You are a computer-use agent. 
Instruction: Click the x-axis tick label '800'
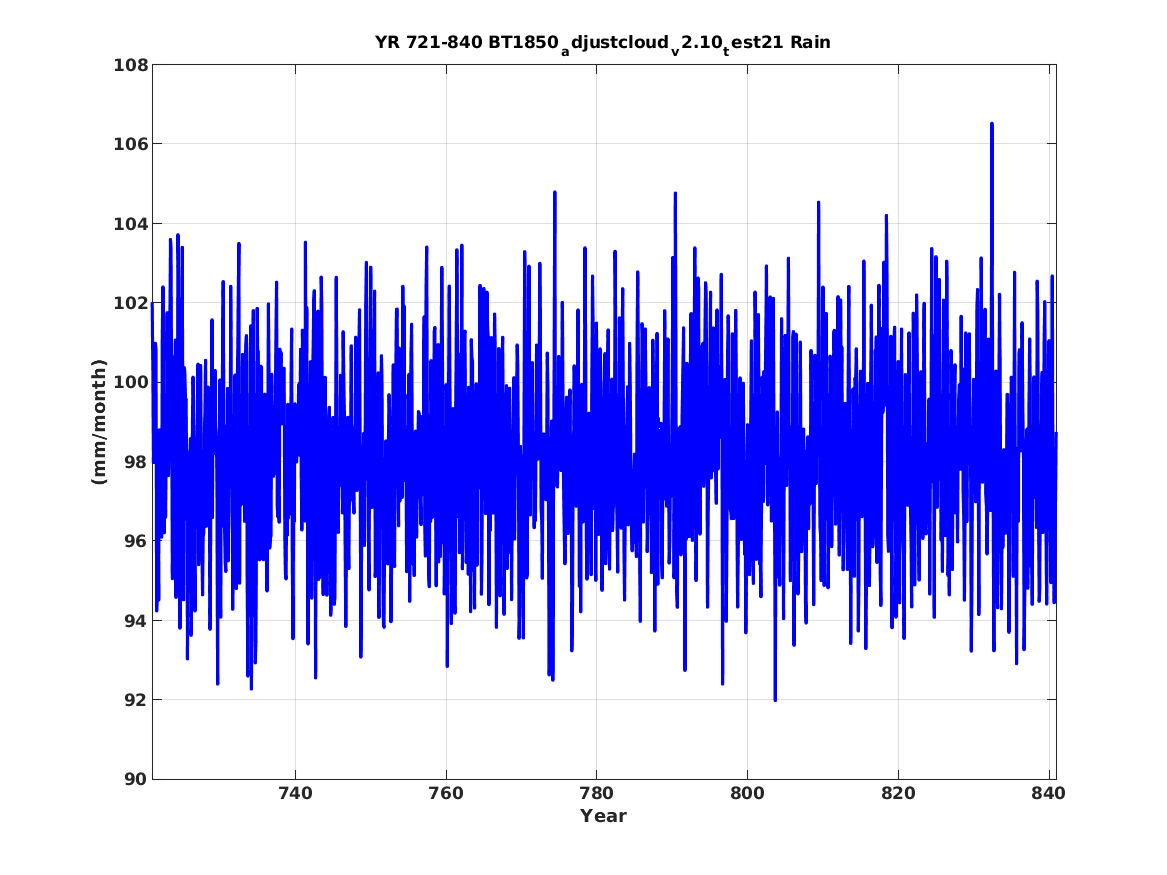click(x=747, y=793)
